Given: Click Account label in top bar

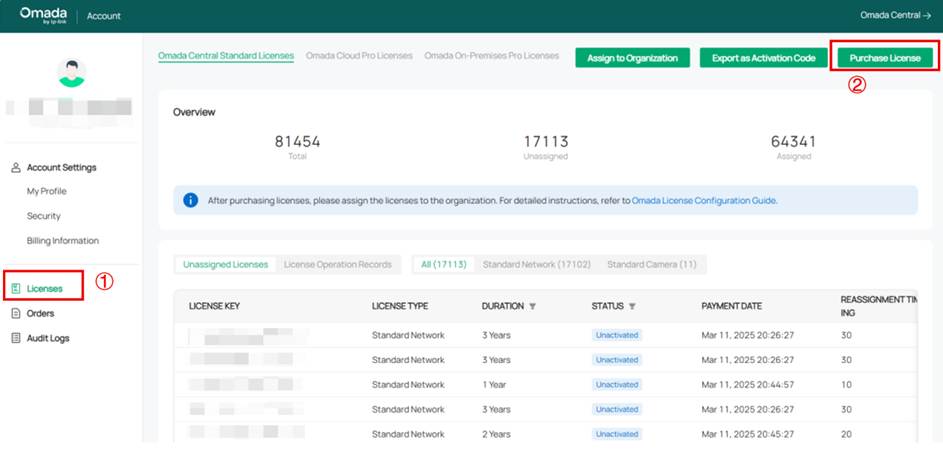Looking at the screenshot, I should [x=103, y=16].
